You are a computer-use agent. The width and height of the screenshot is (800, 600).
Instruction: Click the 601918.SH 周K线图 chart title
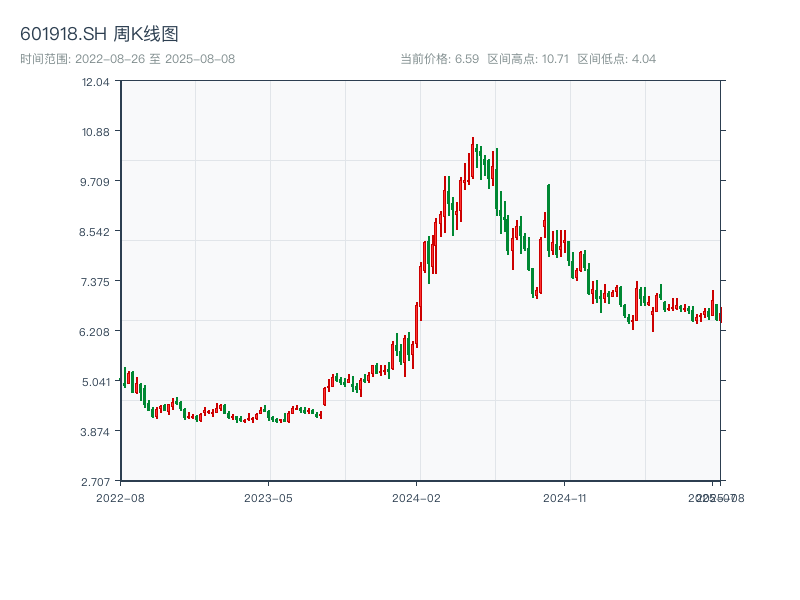click(x=99, y=35)
